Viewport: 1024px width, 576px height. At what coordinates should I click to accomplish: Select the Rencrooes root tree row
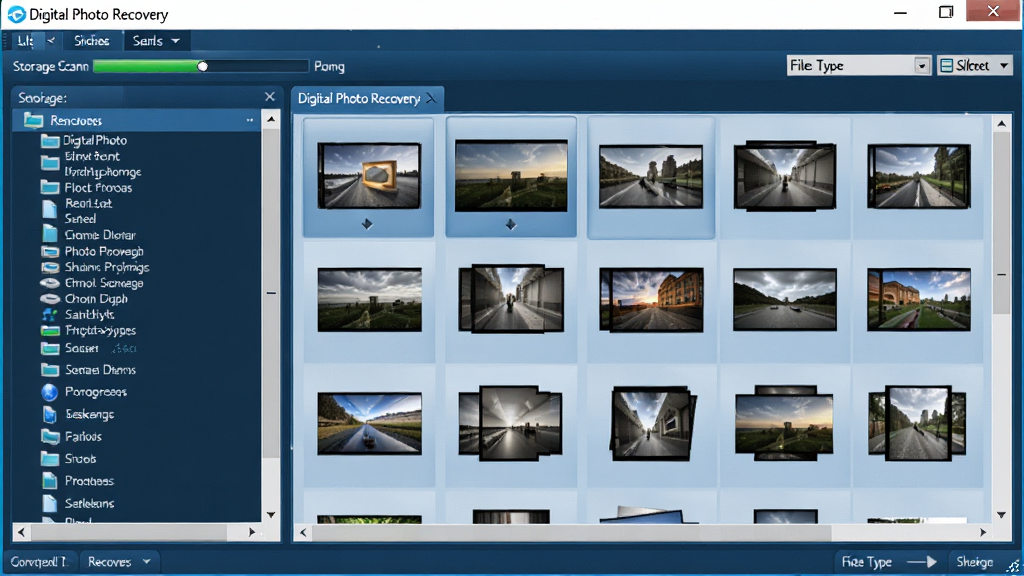tap(136, 120)
